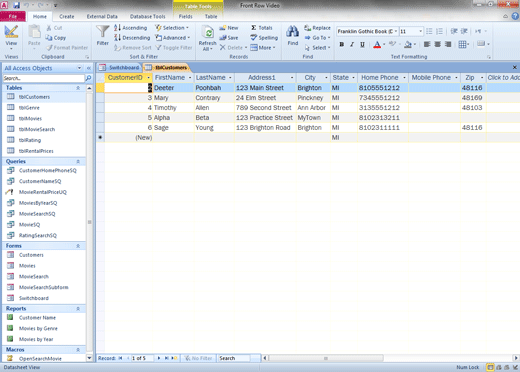520x372 pixels.
Task: Collapse the Tables group in navigation pane
Action: tap(78, 88)
